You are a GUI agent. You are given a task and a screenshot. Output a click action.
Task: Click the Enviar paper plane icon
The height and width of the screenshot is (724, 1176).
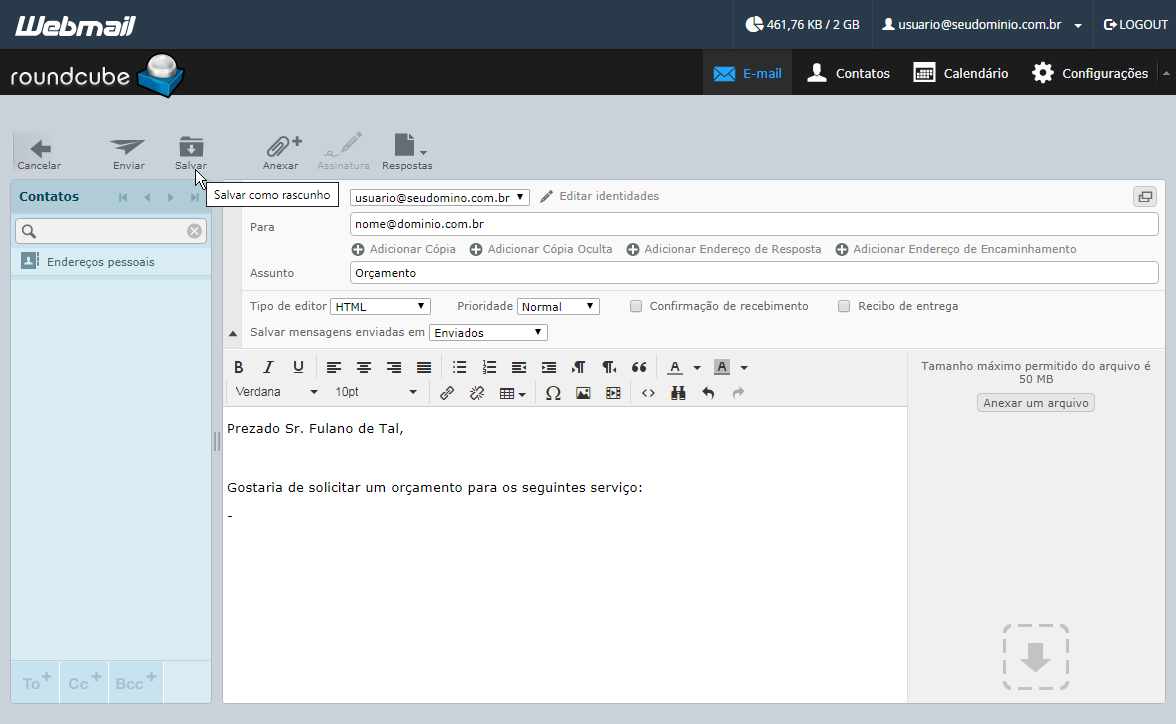click(128, 146)
